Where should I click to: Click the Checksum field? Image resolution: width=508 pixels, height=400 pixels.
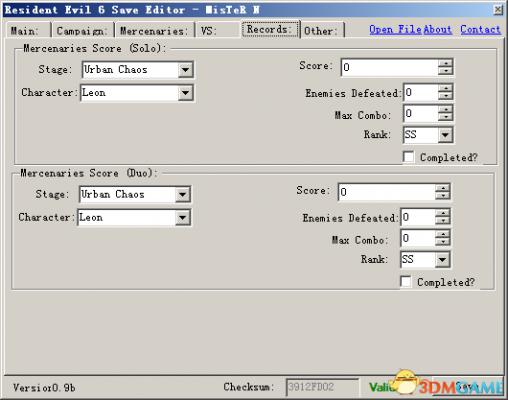coord(322,387)
